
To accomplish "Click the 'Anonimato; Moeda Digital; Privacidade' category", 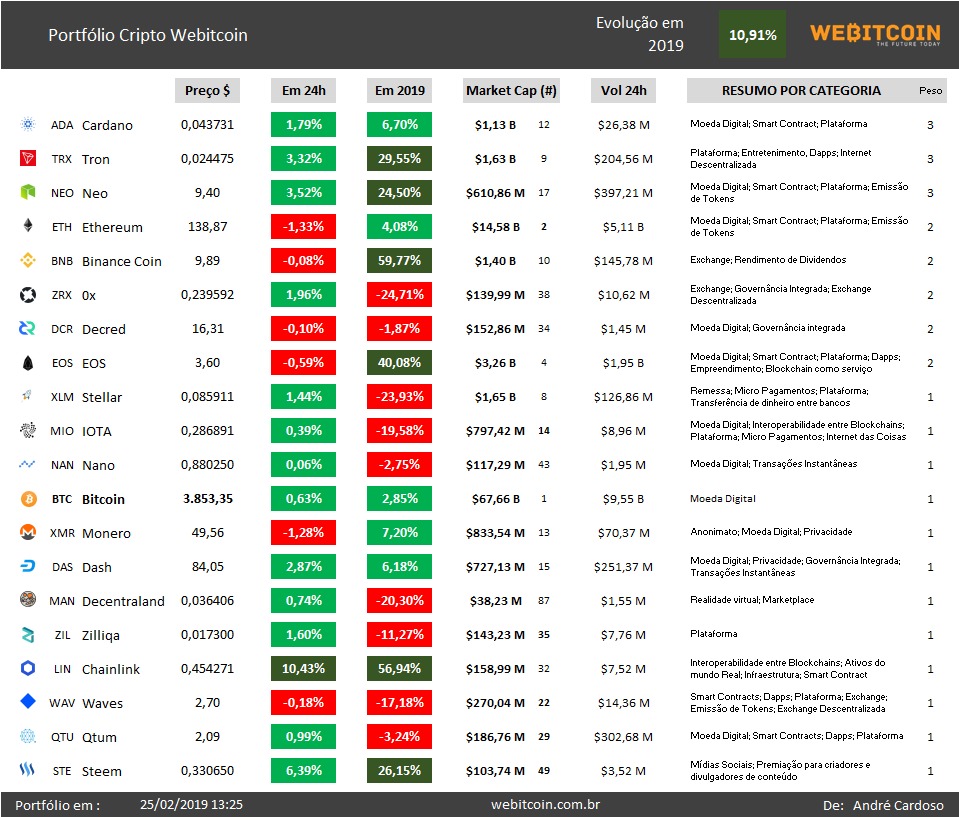I will (x=771, y=531).
